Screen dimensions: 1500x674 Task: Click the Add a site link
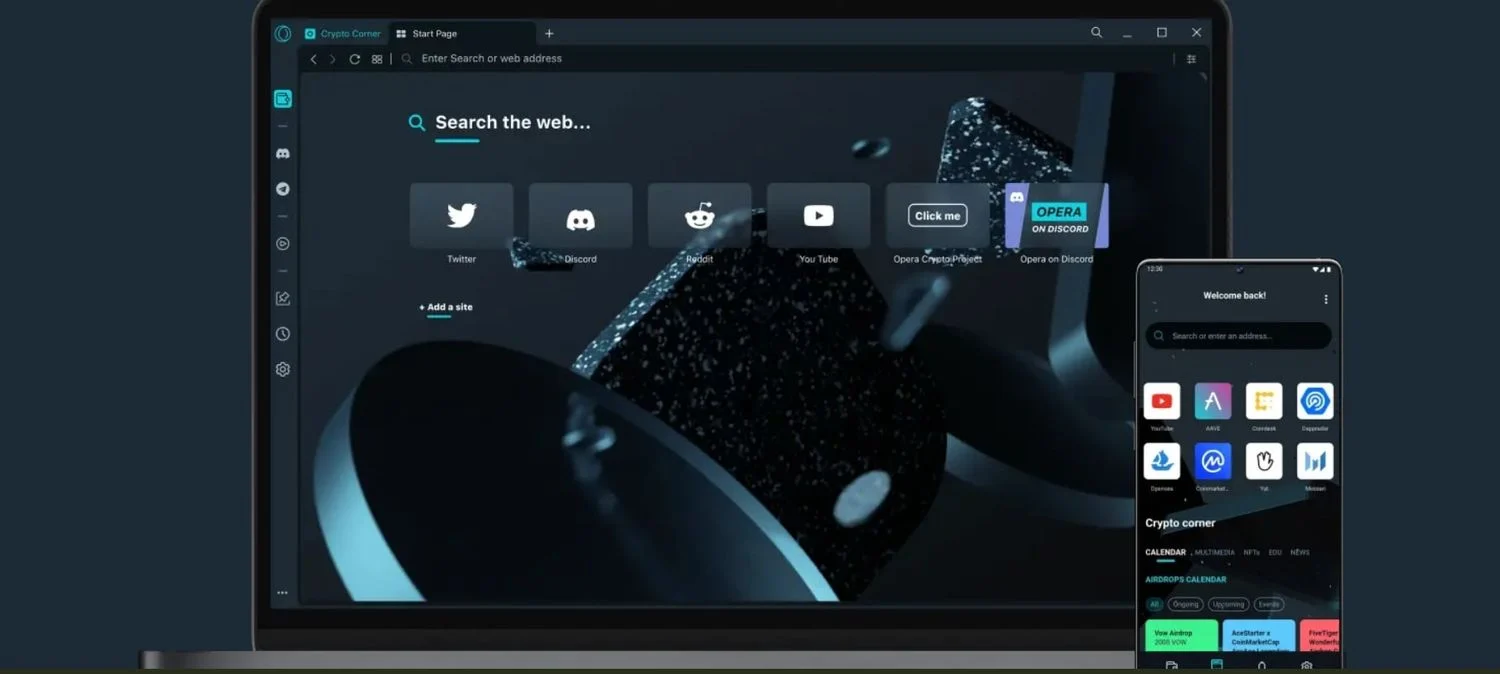[446, 307]
